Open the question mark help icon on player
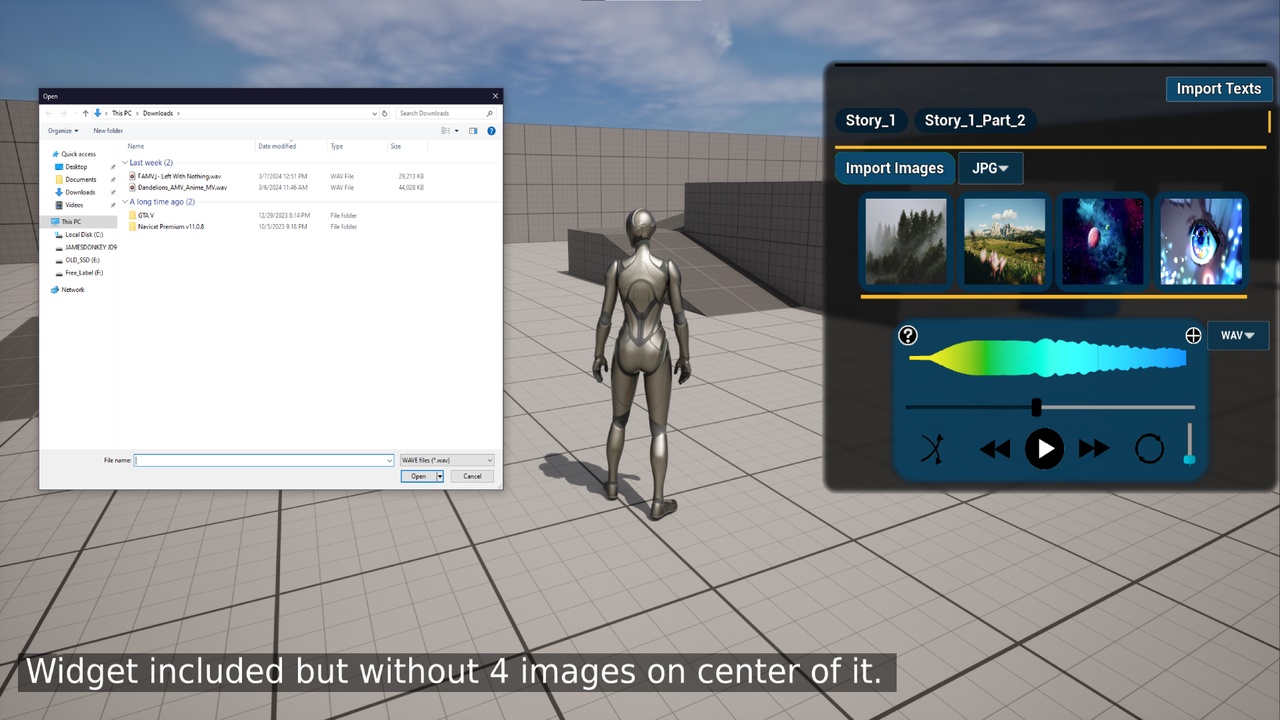 [x=907, y=335]
